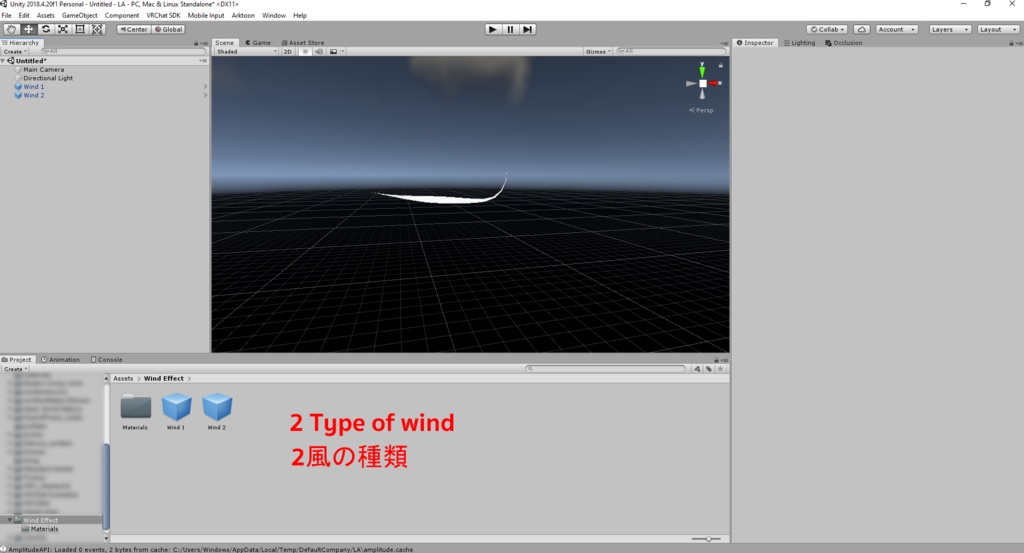Click the Step frame button
This screenshot has width=1024, height=553.
[528, 29]
